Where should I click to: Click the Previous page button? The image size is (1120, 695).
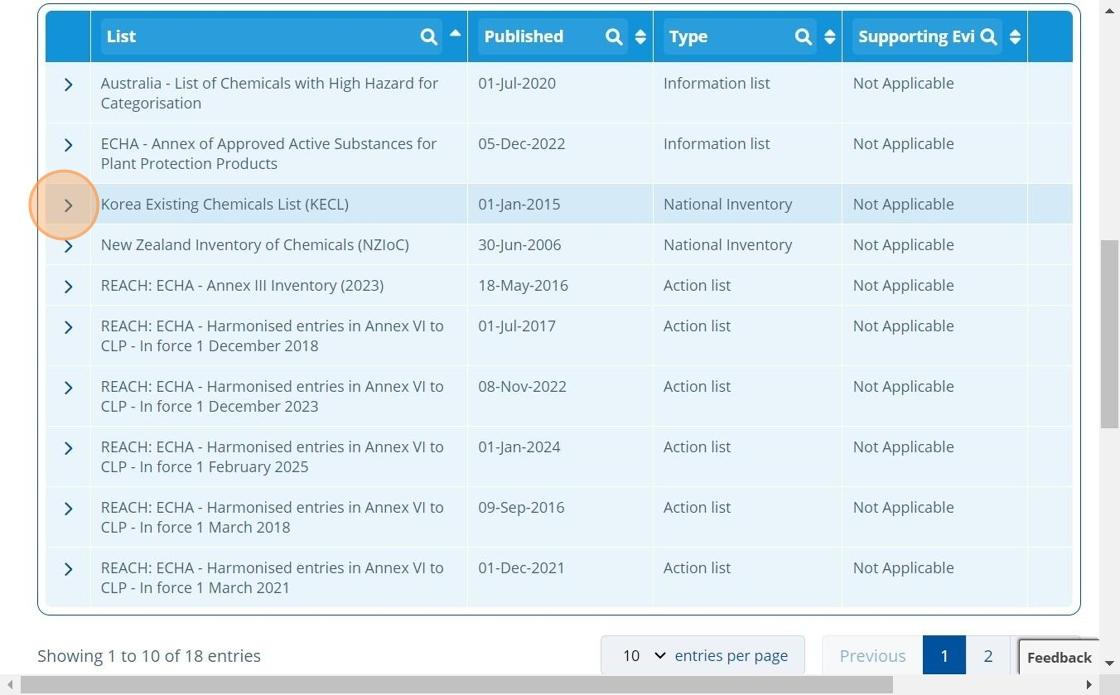[872, 656]
